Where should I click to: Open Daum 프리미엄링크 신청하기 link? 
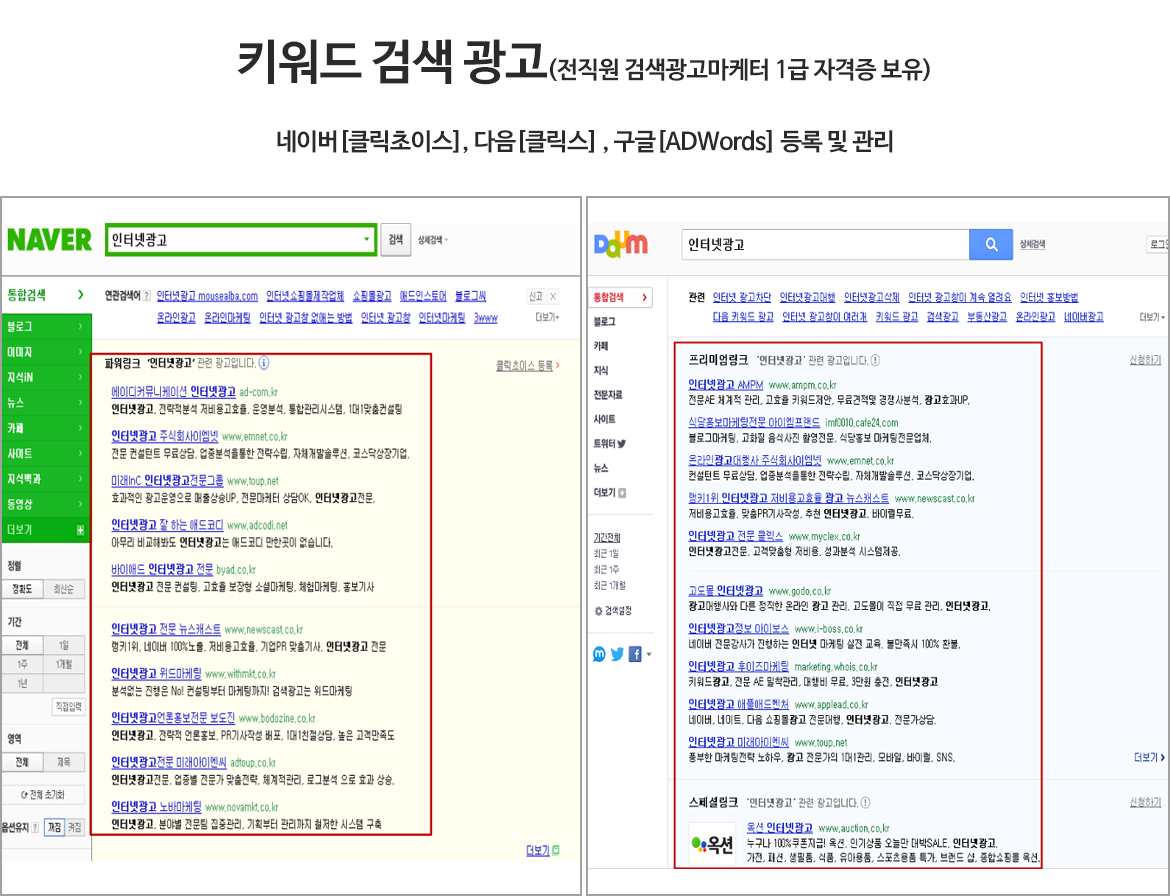[x=1145, y=360]
